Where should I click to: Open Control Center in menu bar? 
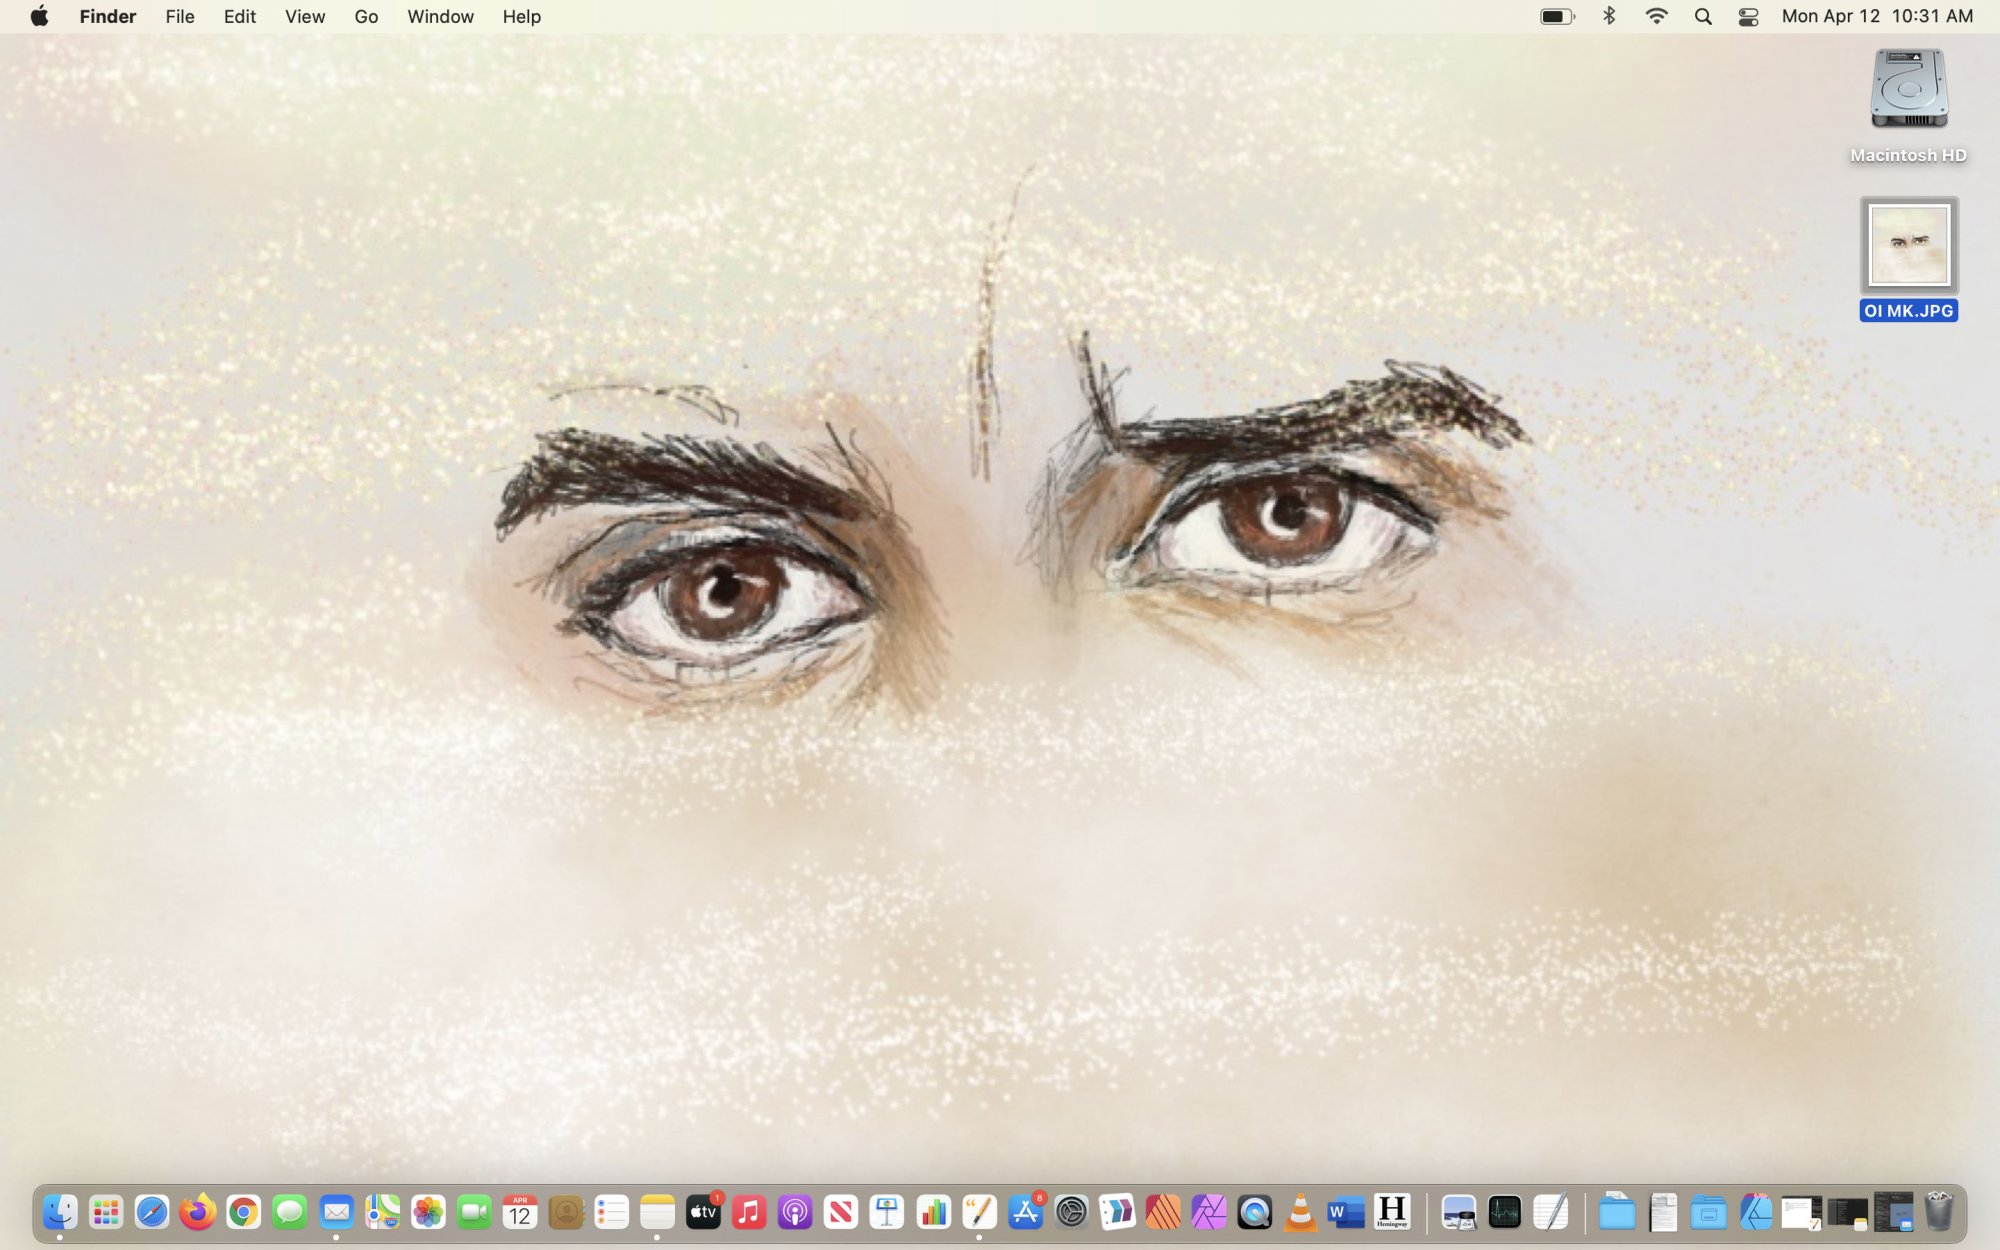[x=1748, y=17]
